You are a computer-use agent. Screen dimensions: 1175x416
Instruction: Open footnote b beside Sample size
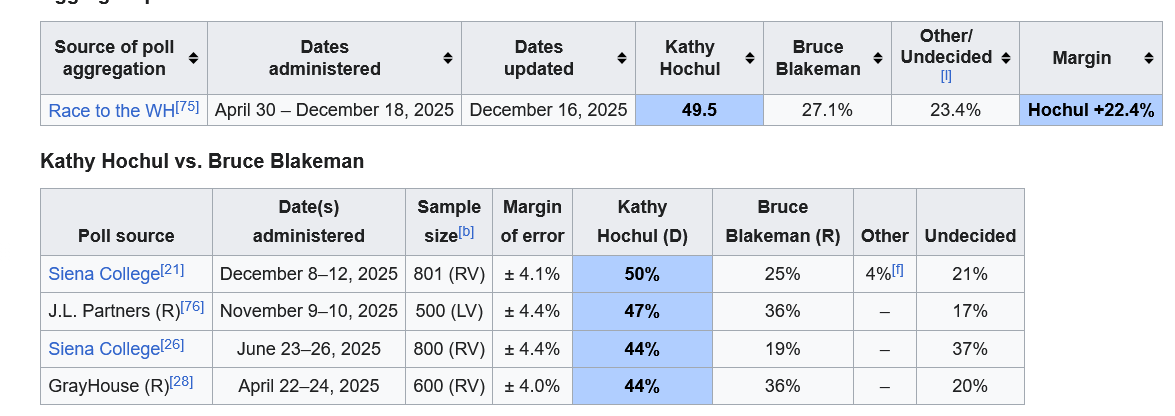(x=466, y=231)
